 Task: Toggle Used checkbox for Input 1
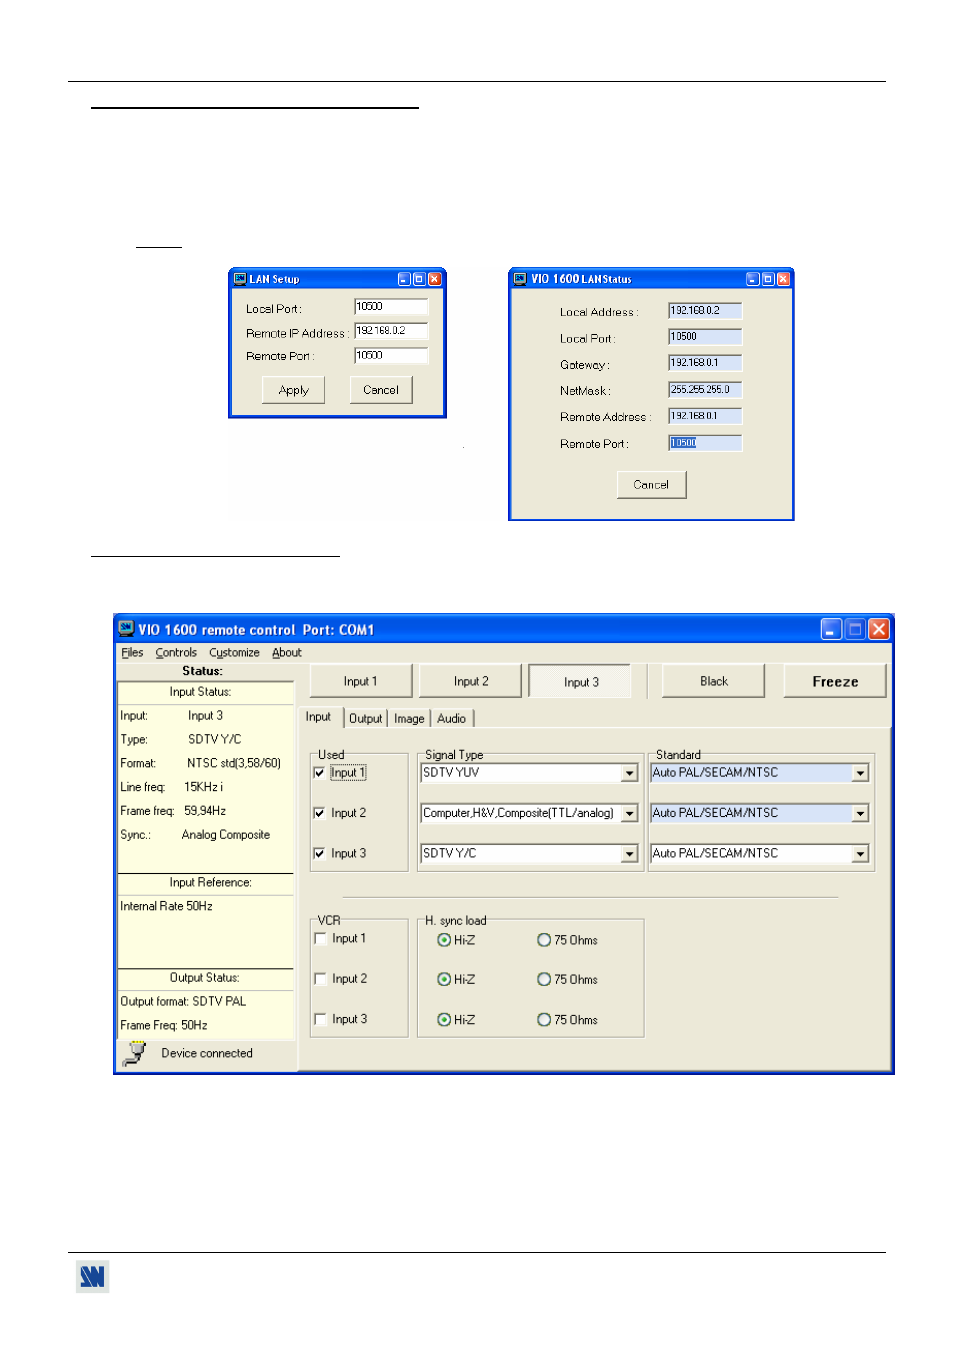click(320, 773)
